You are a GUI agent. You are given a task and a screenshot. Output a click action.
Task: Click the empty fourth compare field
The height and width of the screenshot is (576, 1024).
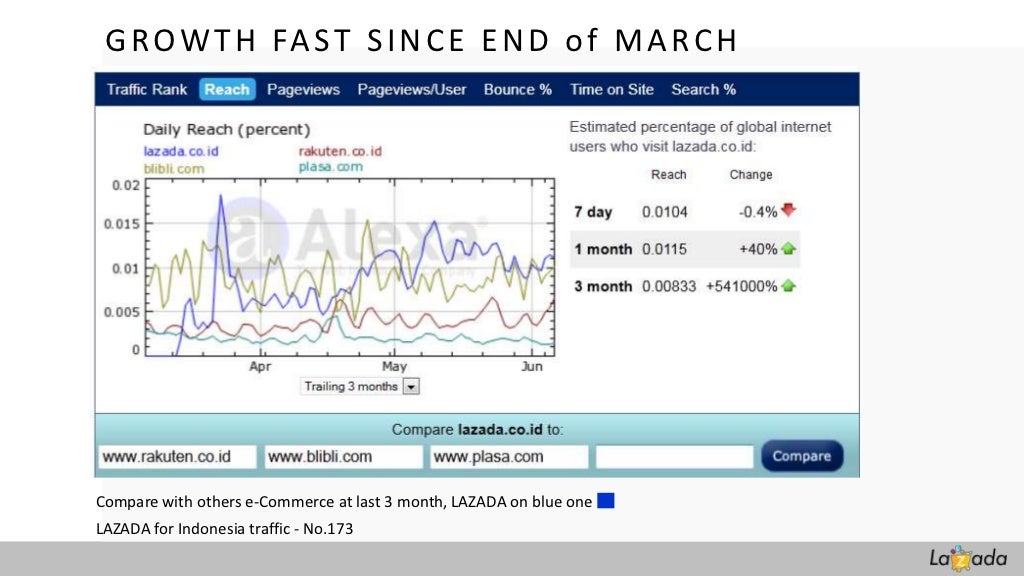tap(674, 456)
